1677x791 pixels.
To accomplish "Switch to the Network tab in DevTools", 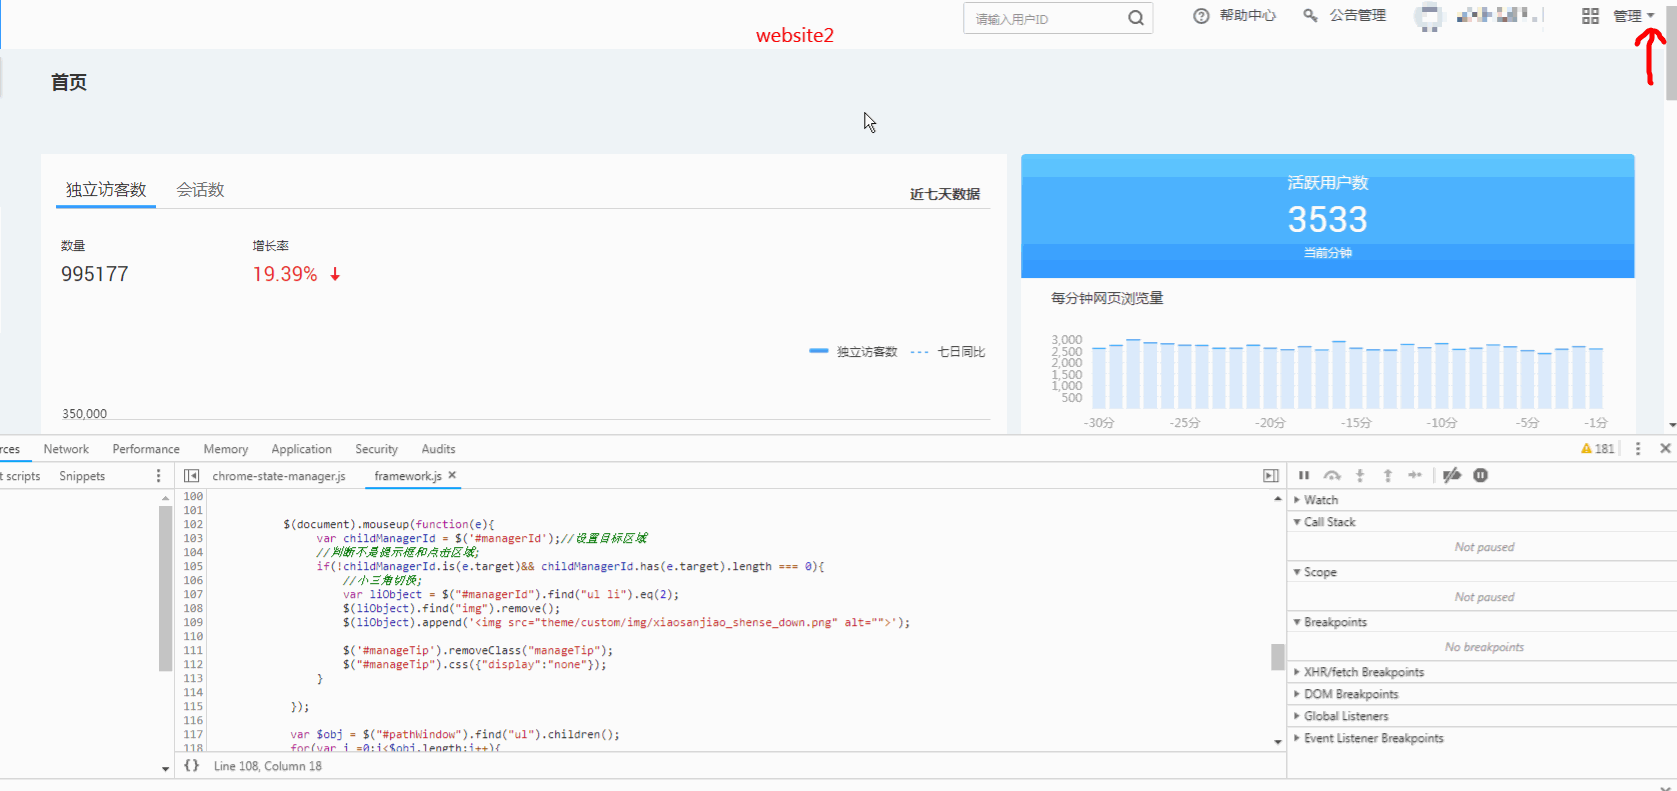I will tap(66, 449).
